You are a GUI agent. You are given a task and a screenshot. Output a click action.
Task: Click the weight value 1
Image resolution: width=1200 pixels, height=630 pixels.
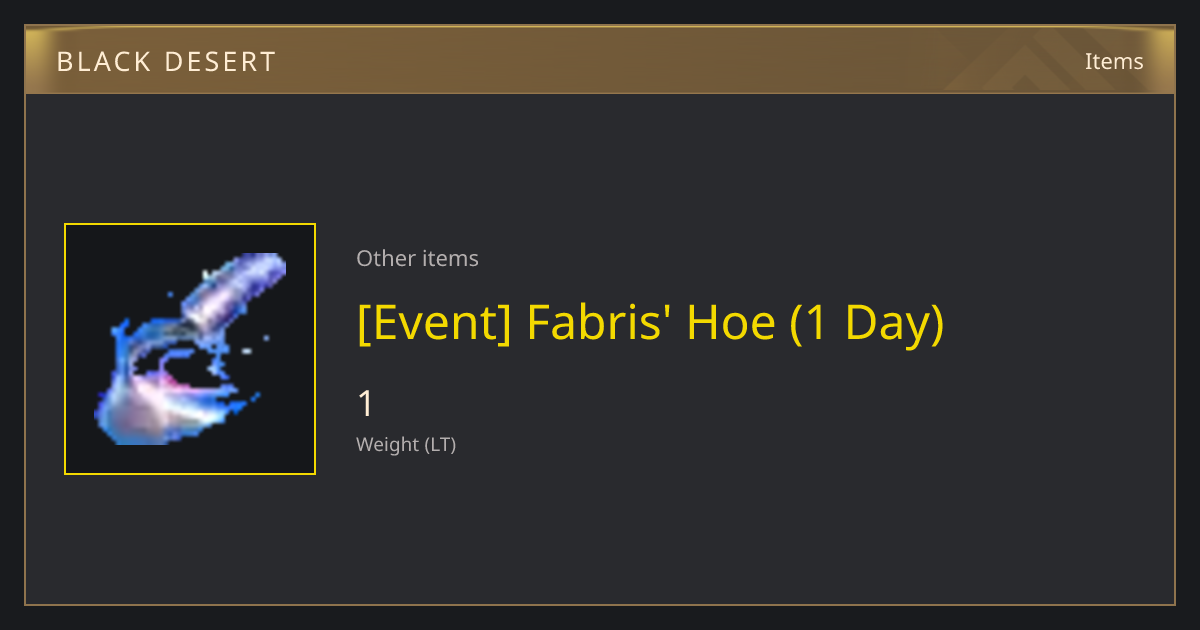tap(366, 404)
